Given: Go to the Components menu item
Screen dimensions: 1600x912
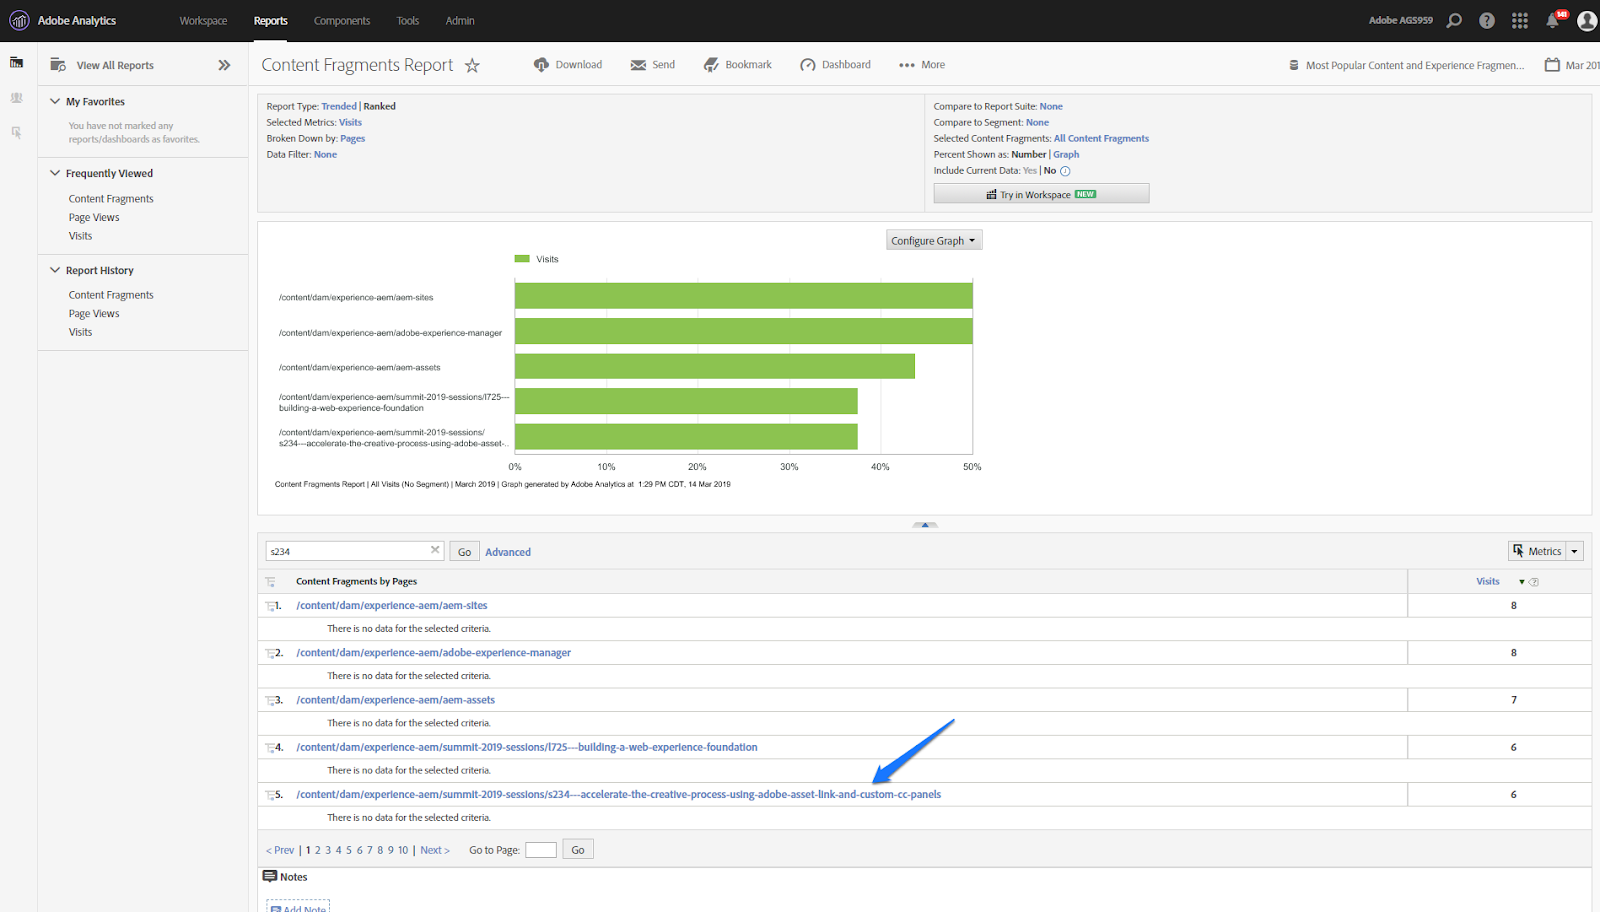Looking at the screenshot, I should [342, 20].
